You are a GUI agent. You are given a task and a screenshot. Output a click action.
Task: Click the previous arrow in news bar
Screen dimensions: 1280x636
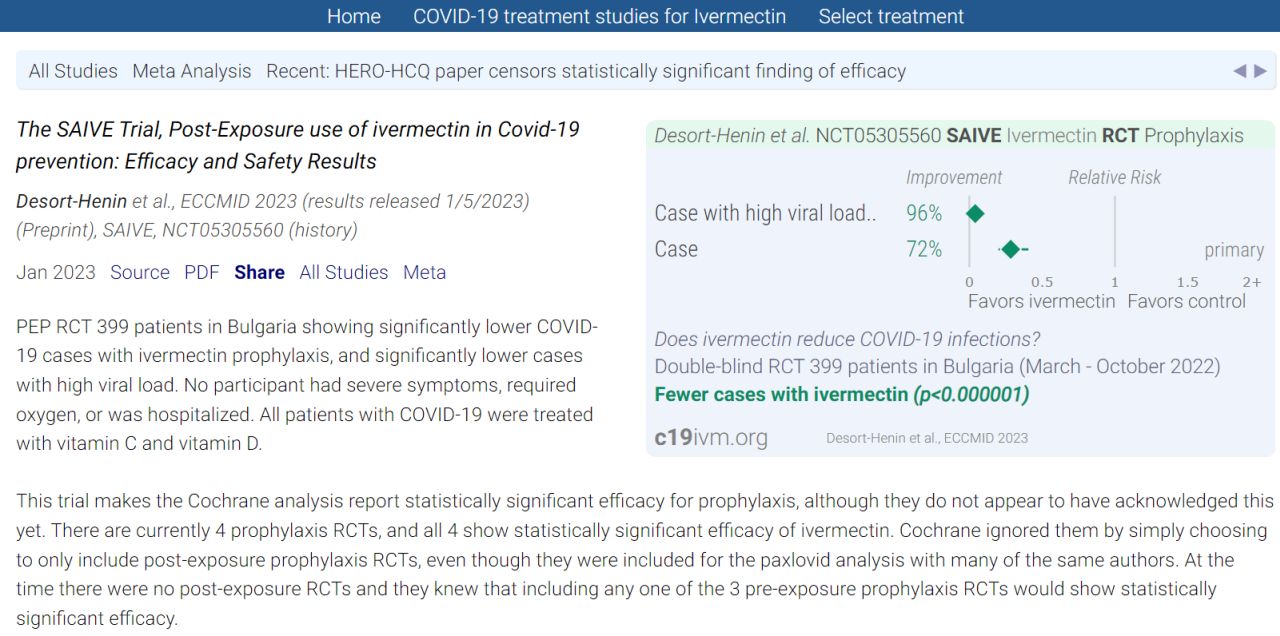(x=1240, y=71)
